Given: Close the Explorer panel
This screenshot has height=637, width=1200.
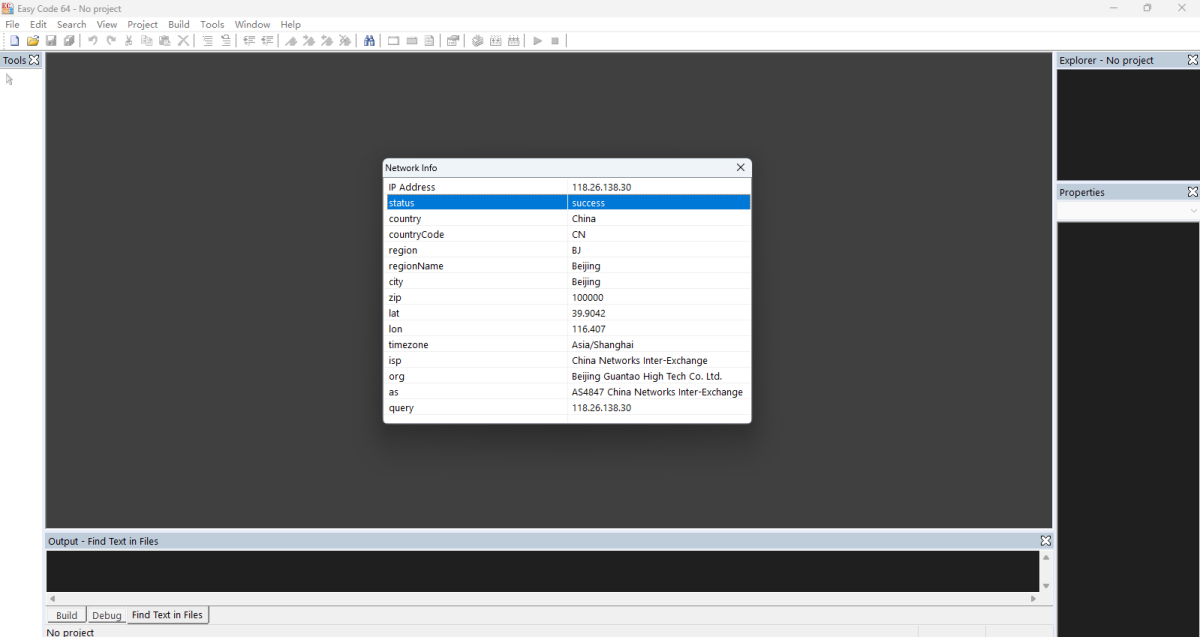Looking at the screenshot, I should 1192,60.
